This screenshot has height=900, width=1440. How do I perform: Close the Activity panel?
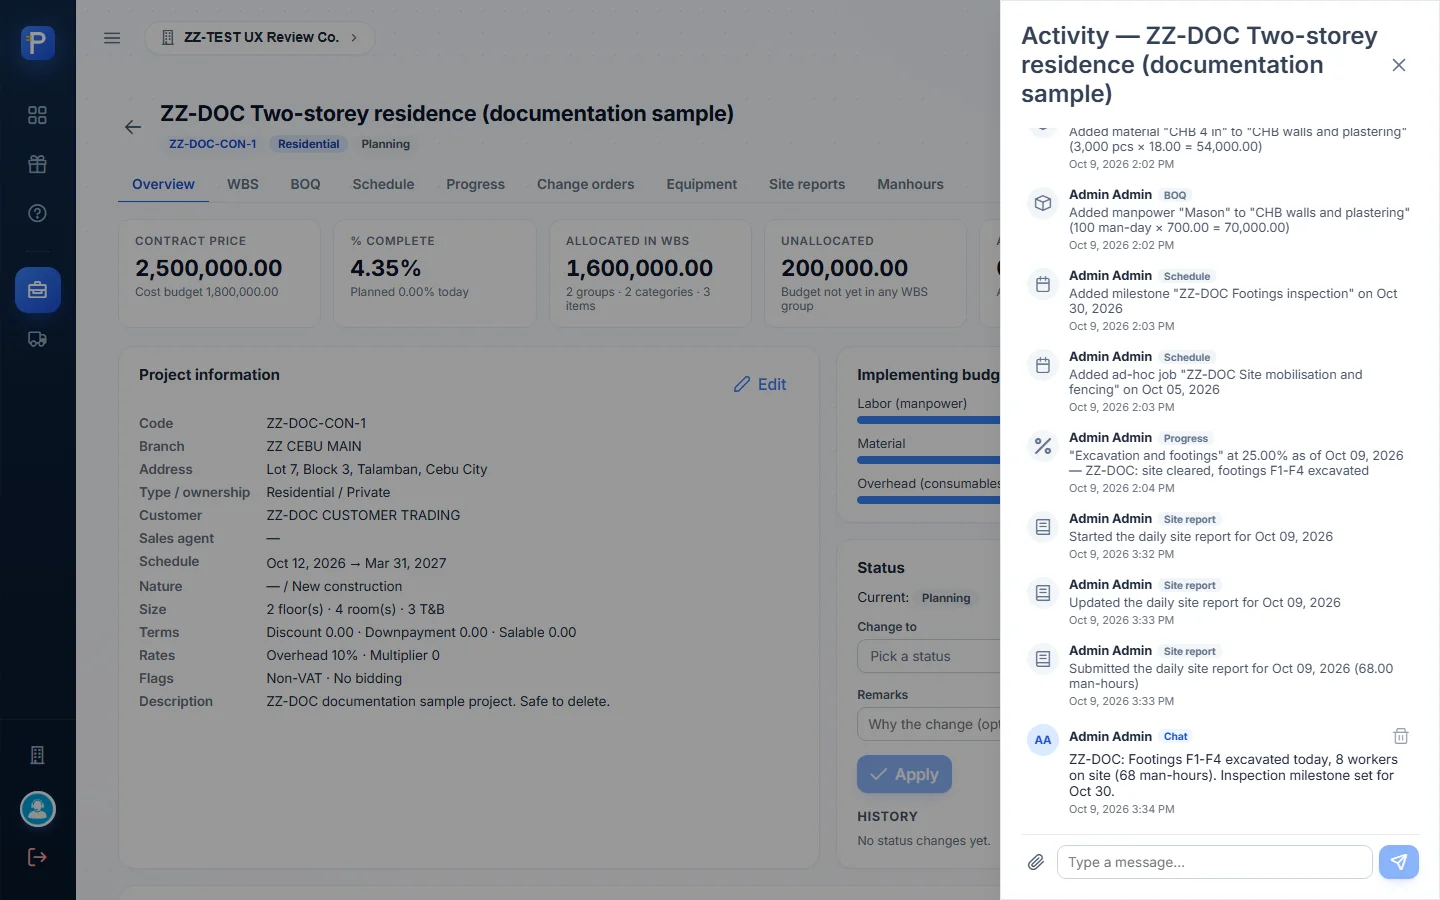(1399, 65)
